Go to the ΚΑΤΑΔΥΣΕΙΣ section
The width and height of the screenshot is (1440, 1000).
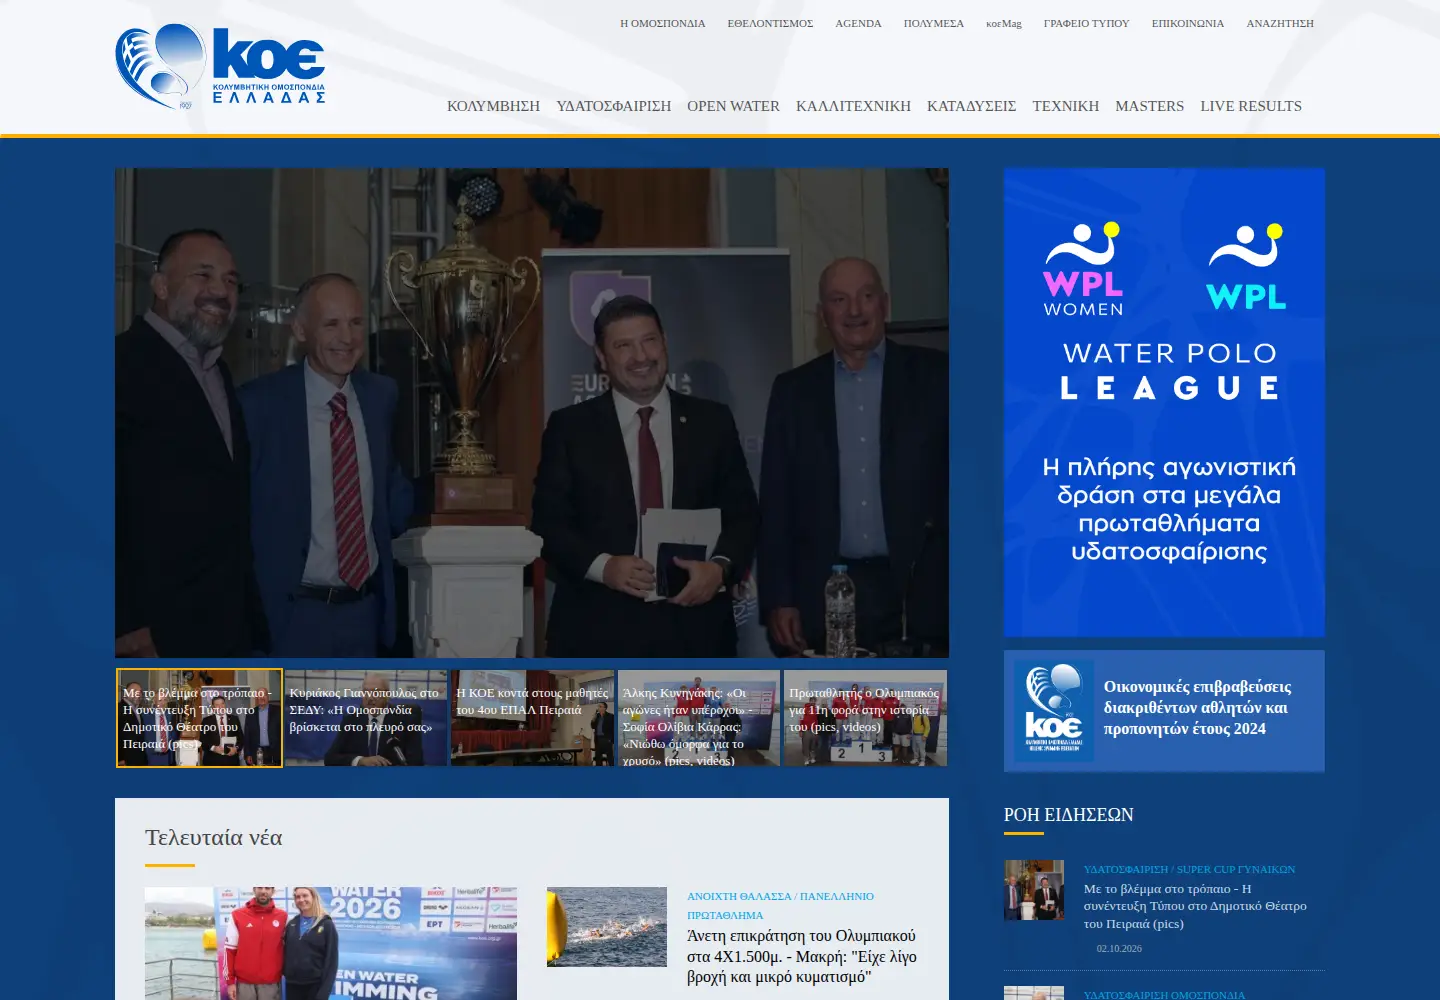[x=971, y=106]
